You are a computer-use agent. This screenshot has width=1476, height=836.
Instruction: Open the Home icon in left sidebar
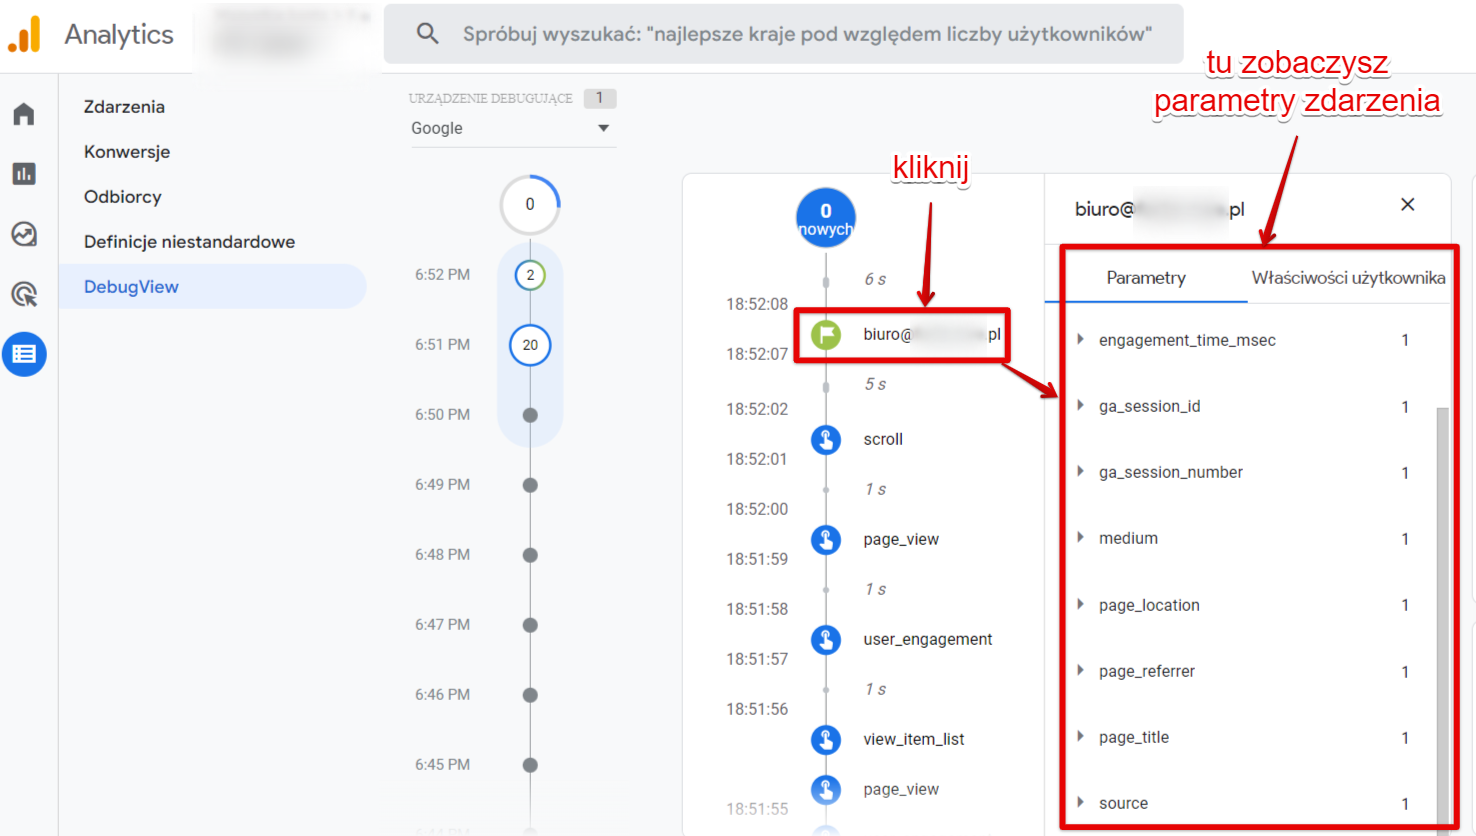24,114
